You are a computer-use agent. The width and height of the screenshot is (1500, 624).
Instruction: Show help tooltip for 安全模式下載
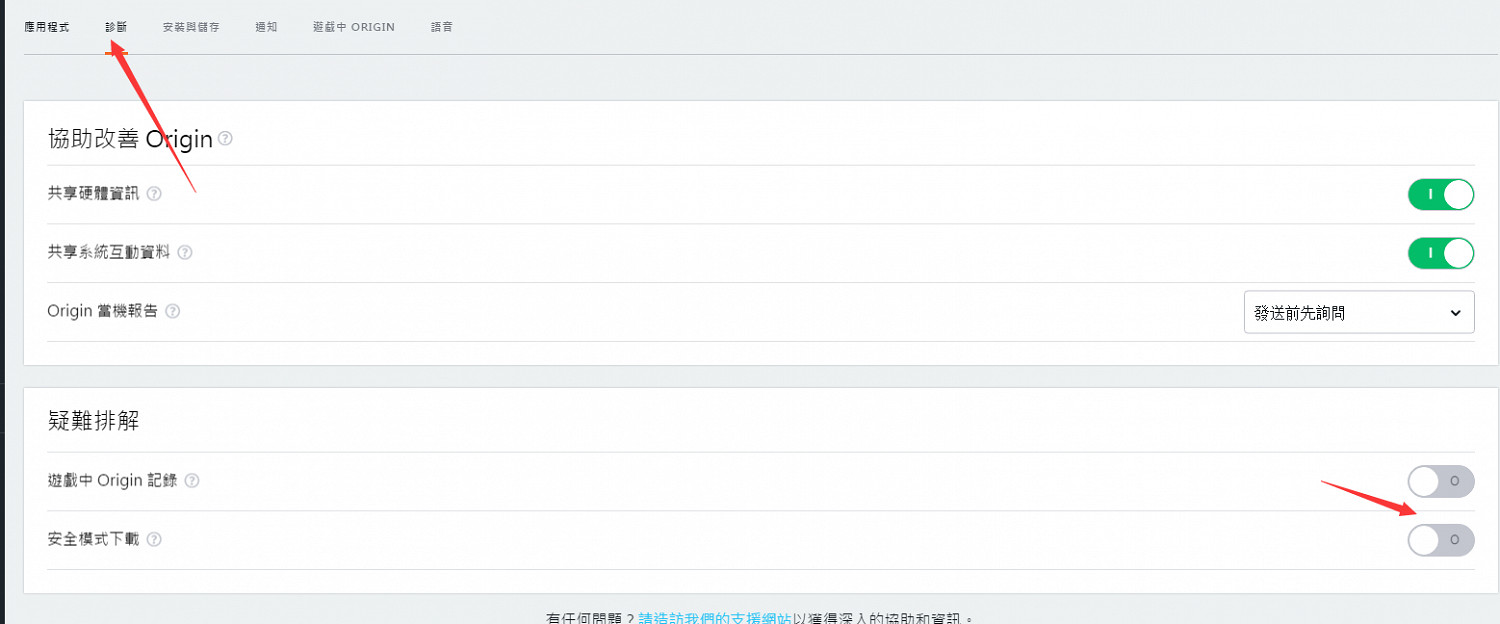(x=155, y=540)
